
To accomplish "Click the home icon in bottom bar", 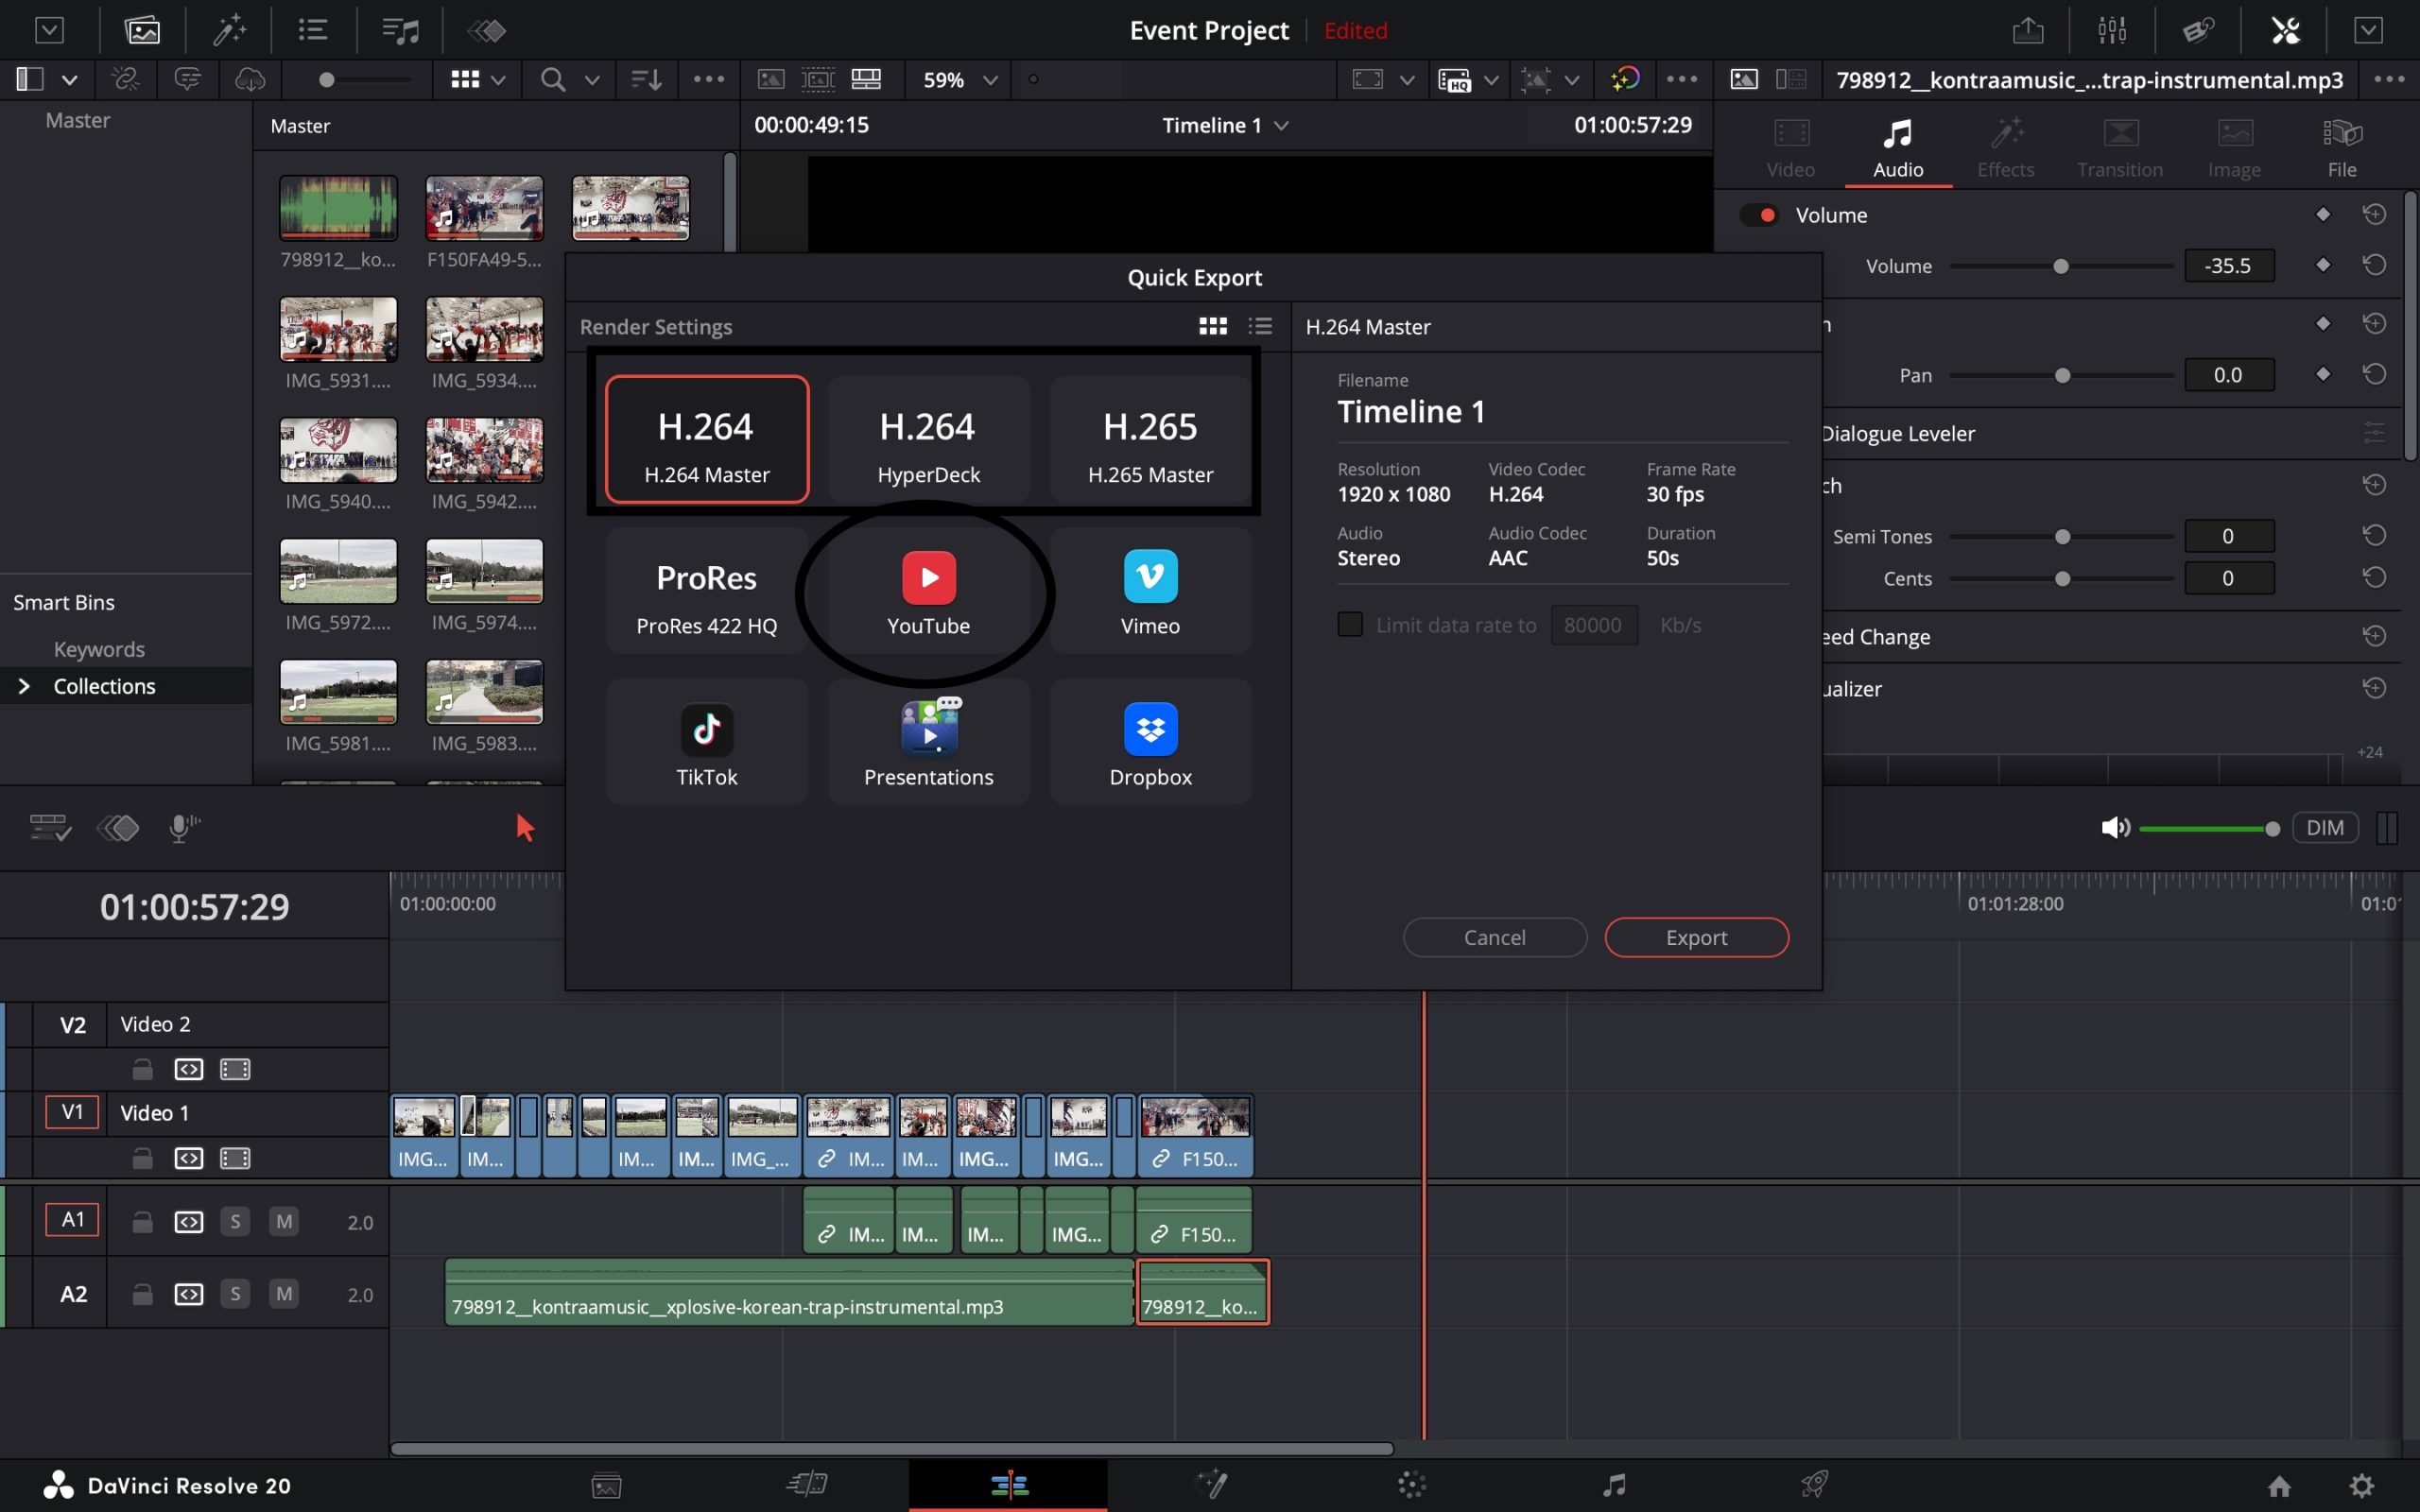I will click(2279, 1486).
